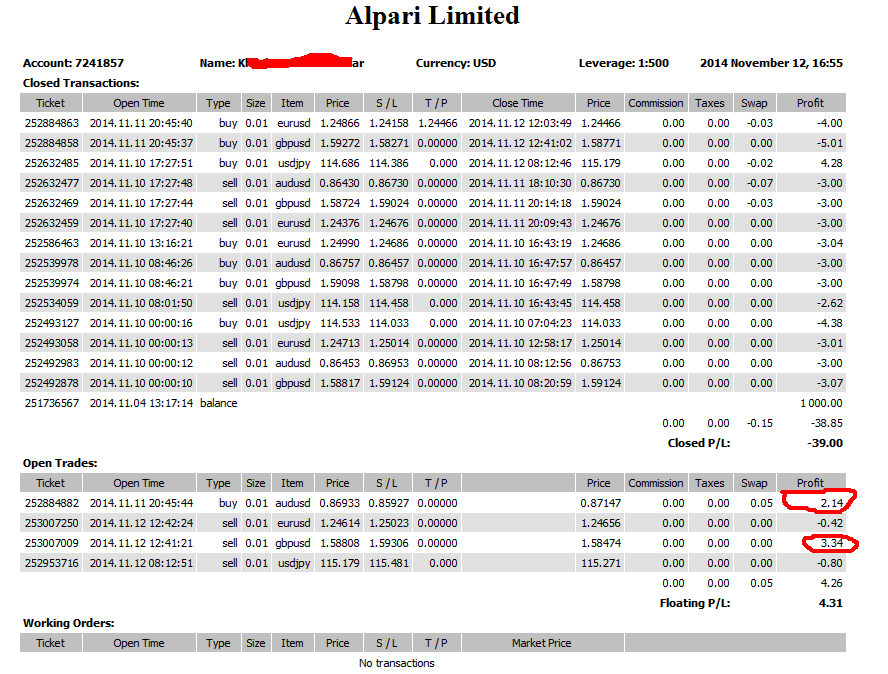Select stop loss 115.481 in open trades
Viewport: 888px width, 674px height.
click(x=388, y=563)
